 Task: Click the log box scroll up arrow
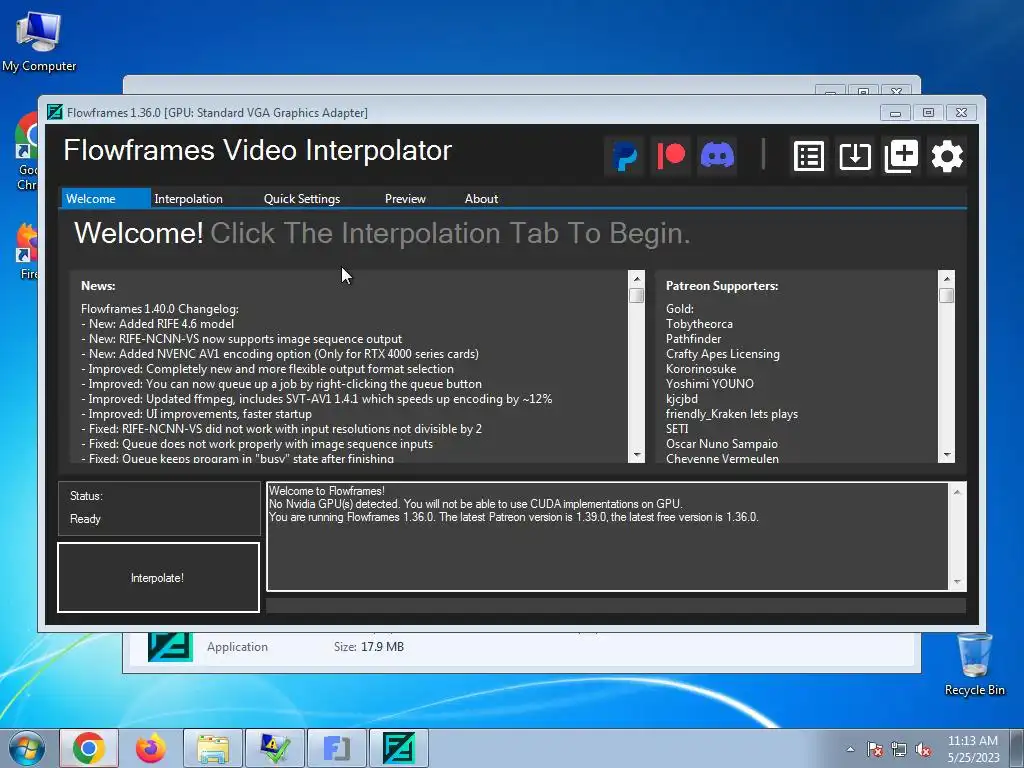click(x=957, y=492)
